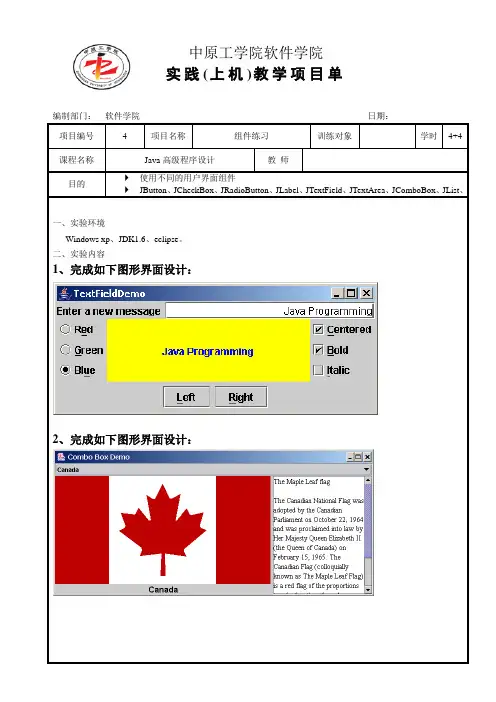Click the Combo Box Demo window icon
496x702 pixels.
[x=60, y=457]
